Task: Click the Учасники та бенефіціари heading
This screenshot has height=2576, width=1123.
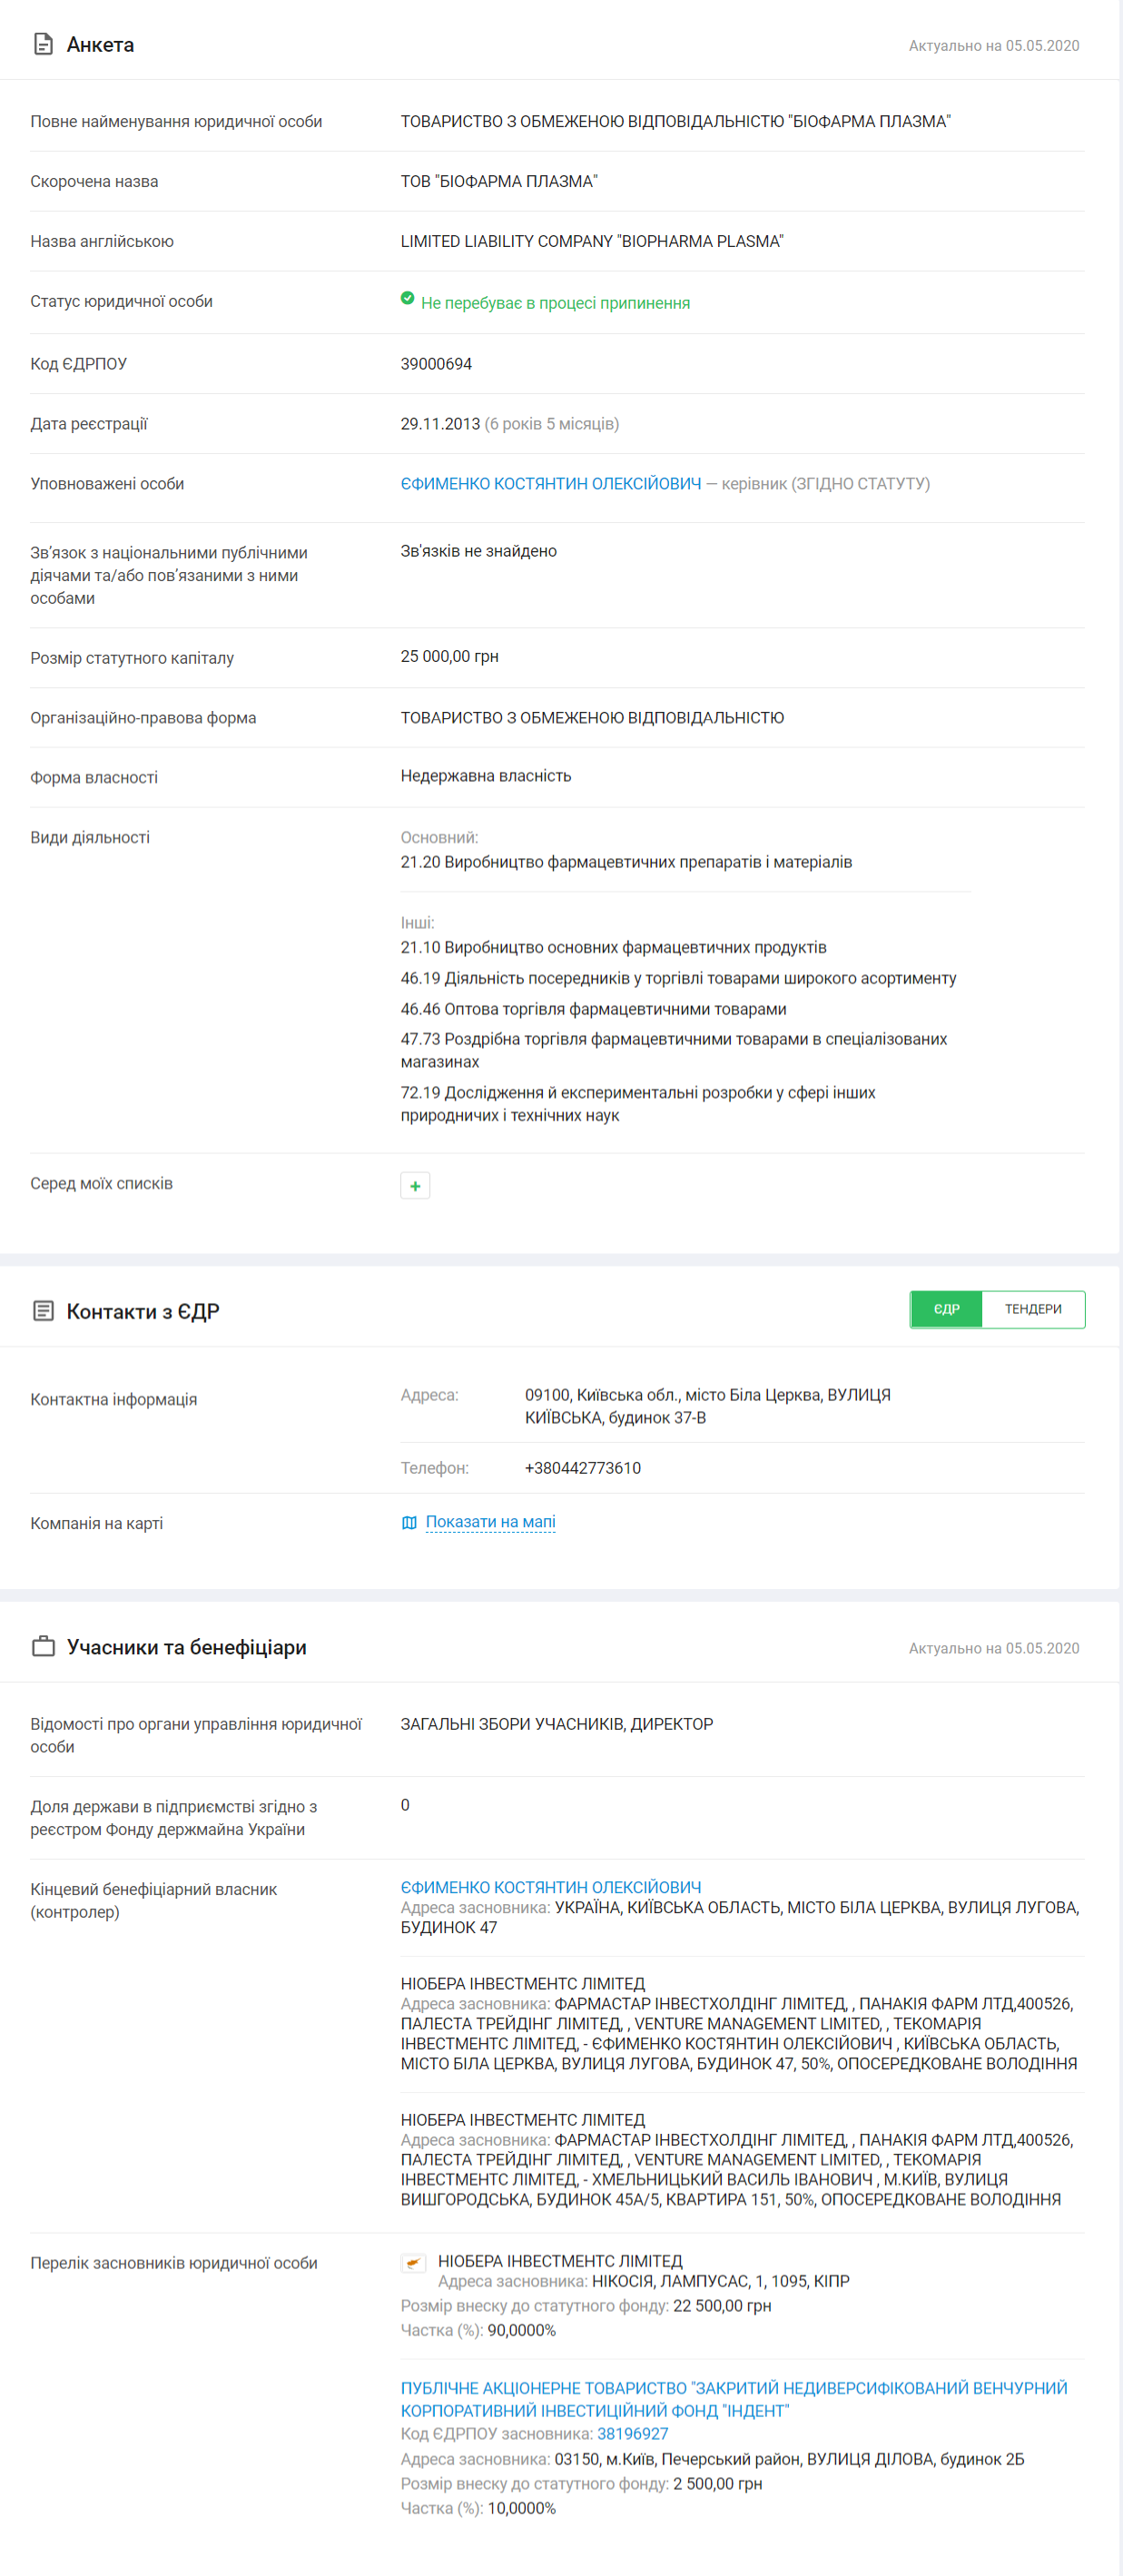Action: pos(186,1647)
